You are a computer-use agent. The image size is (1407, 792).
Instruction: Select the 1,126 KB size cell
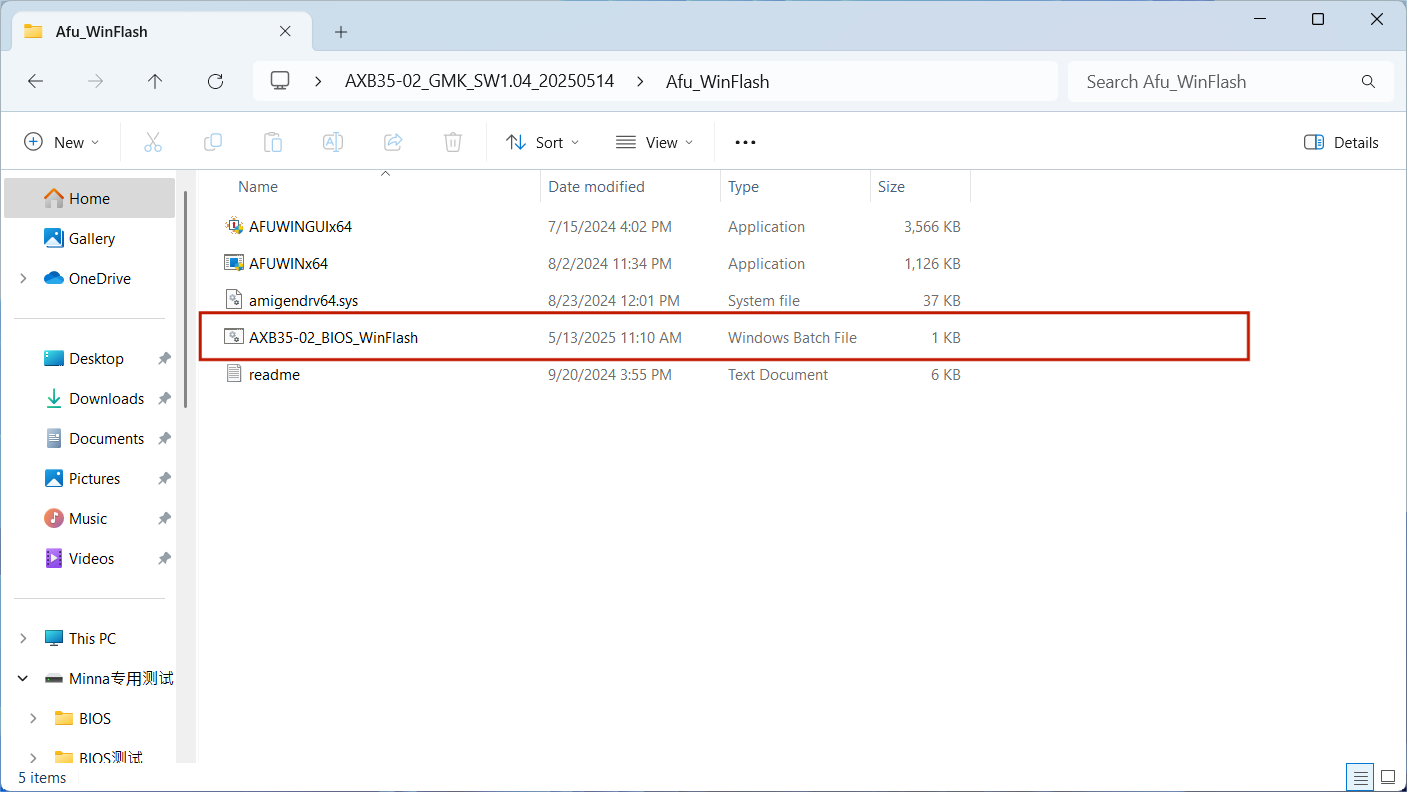[x=932, y=264]
